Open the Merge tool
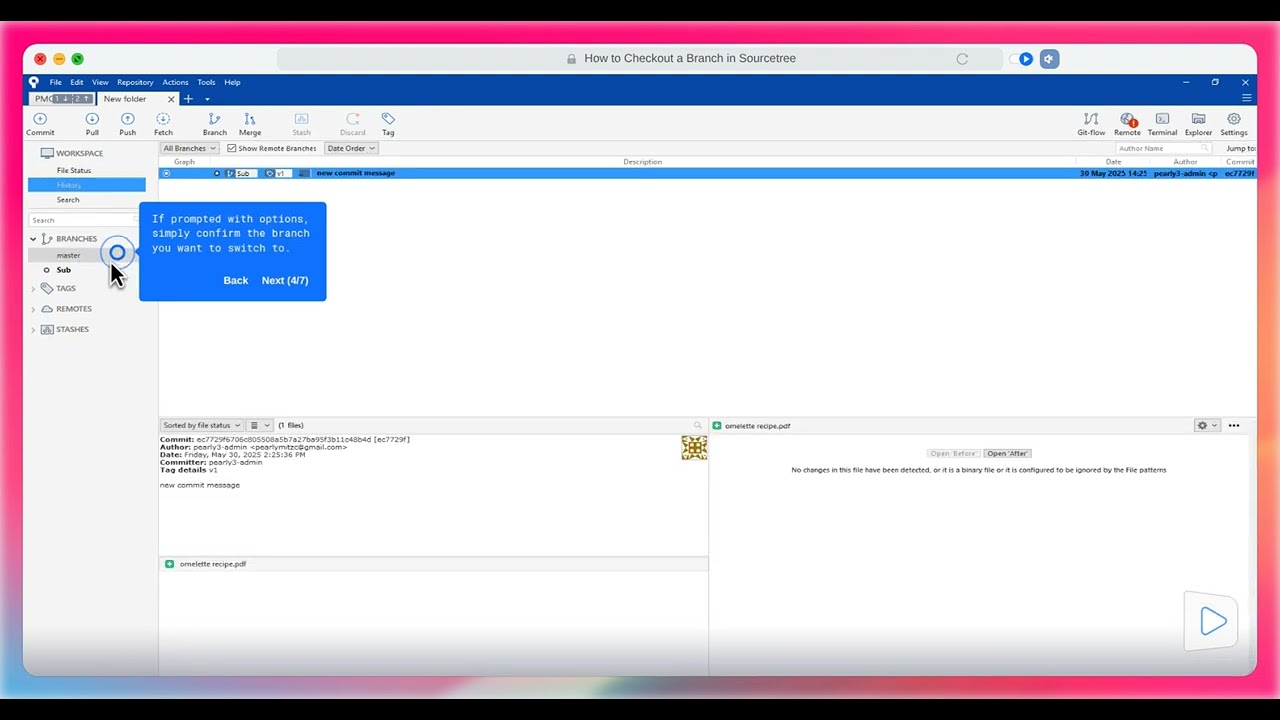The height and width of the screenshot is (720, 1280). point(250,124)
